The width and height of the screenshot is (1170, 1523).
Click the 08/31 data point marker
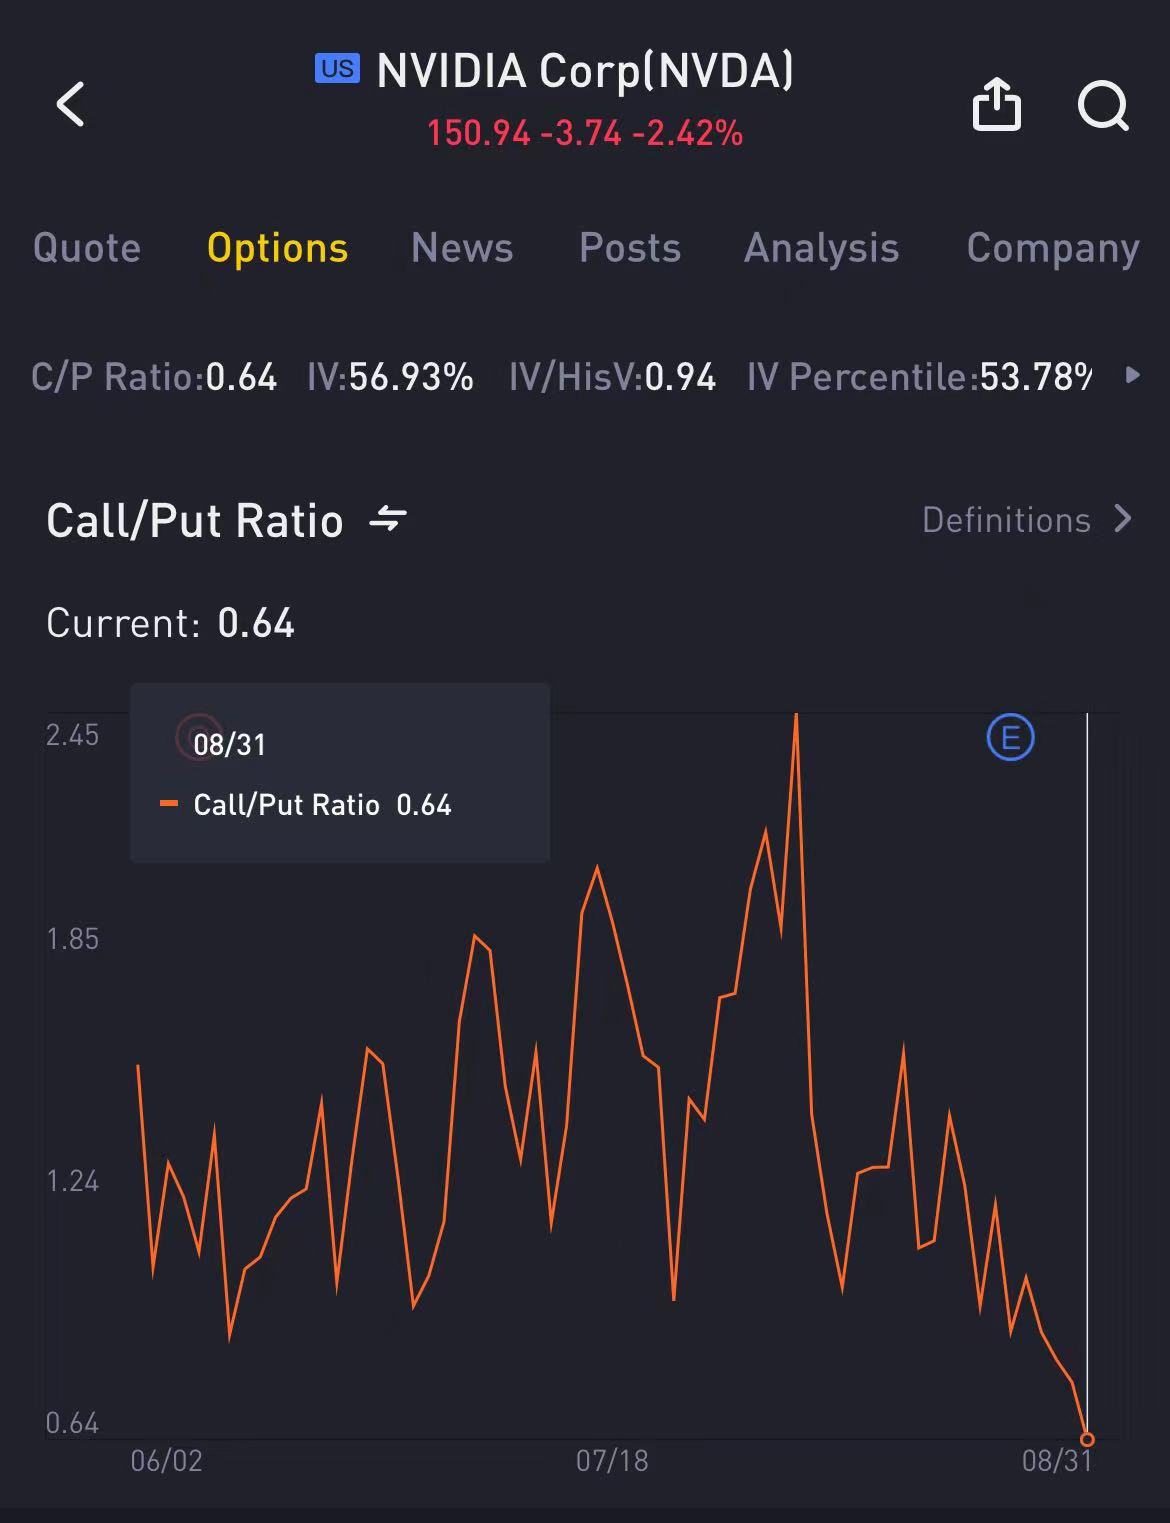coord(1087,1439)
